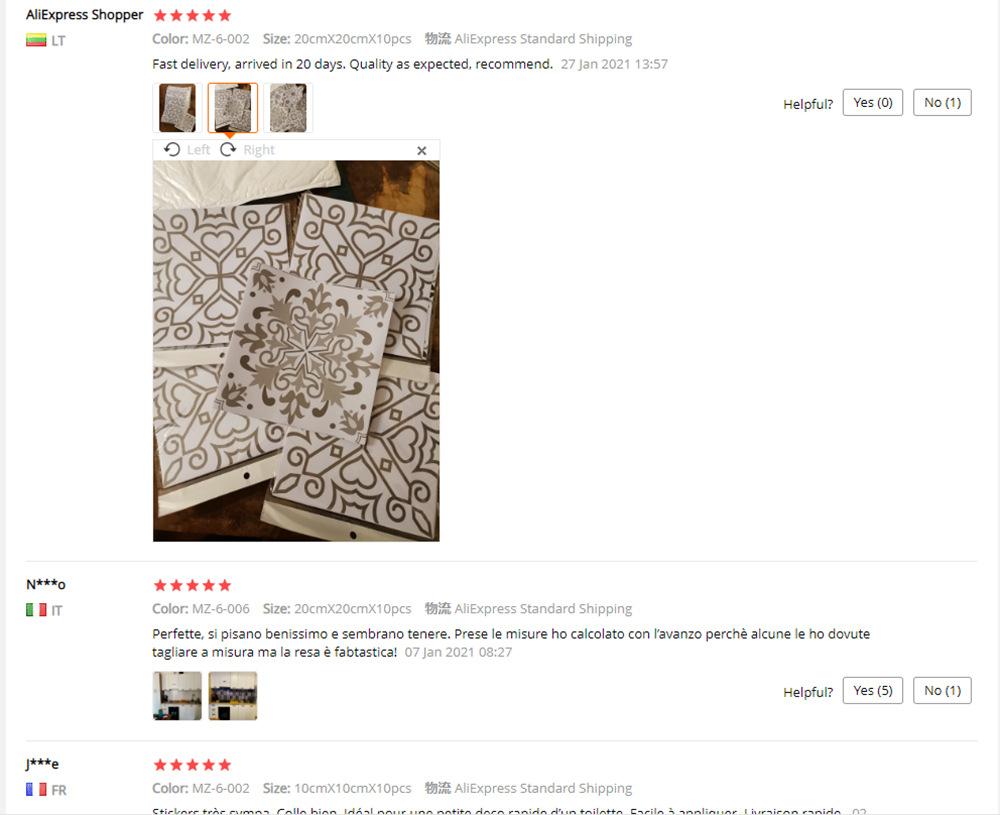Open third thumbnail of LT shopper review

(288, 108)
